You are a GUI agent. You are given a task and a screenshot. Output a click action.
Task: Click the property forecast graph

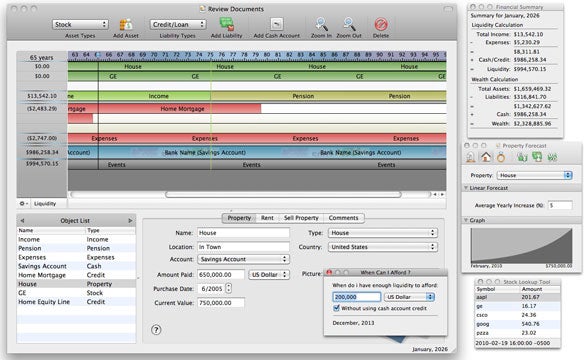coord(521,246)
